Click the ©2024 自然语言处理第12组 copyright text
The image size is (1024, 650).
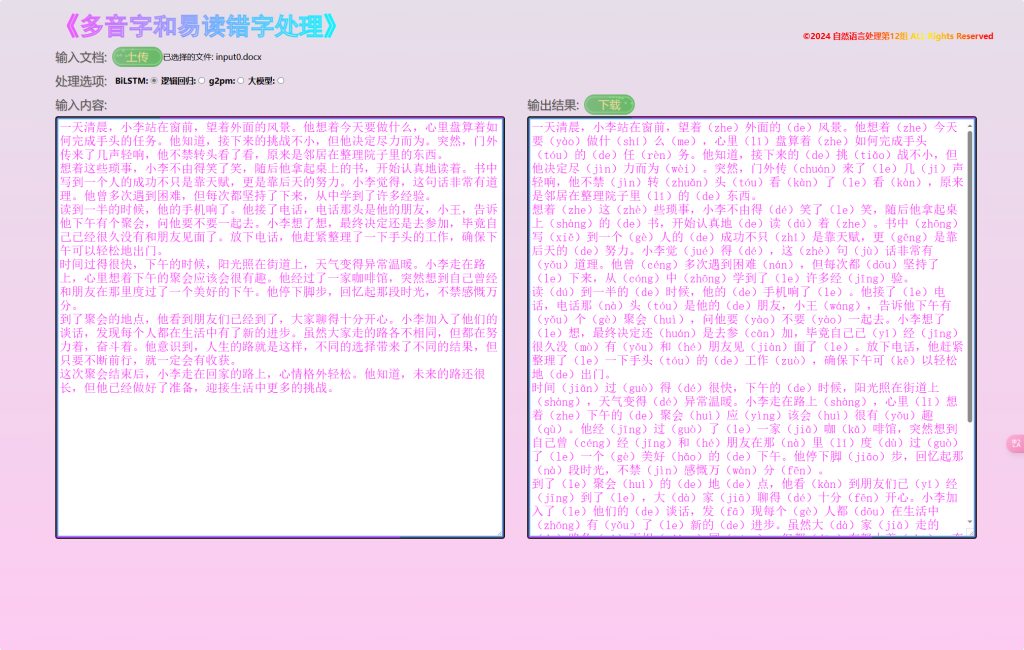click(898, 36)
